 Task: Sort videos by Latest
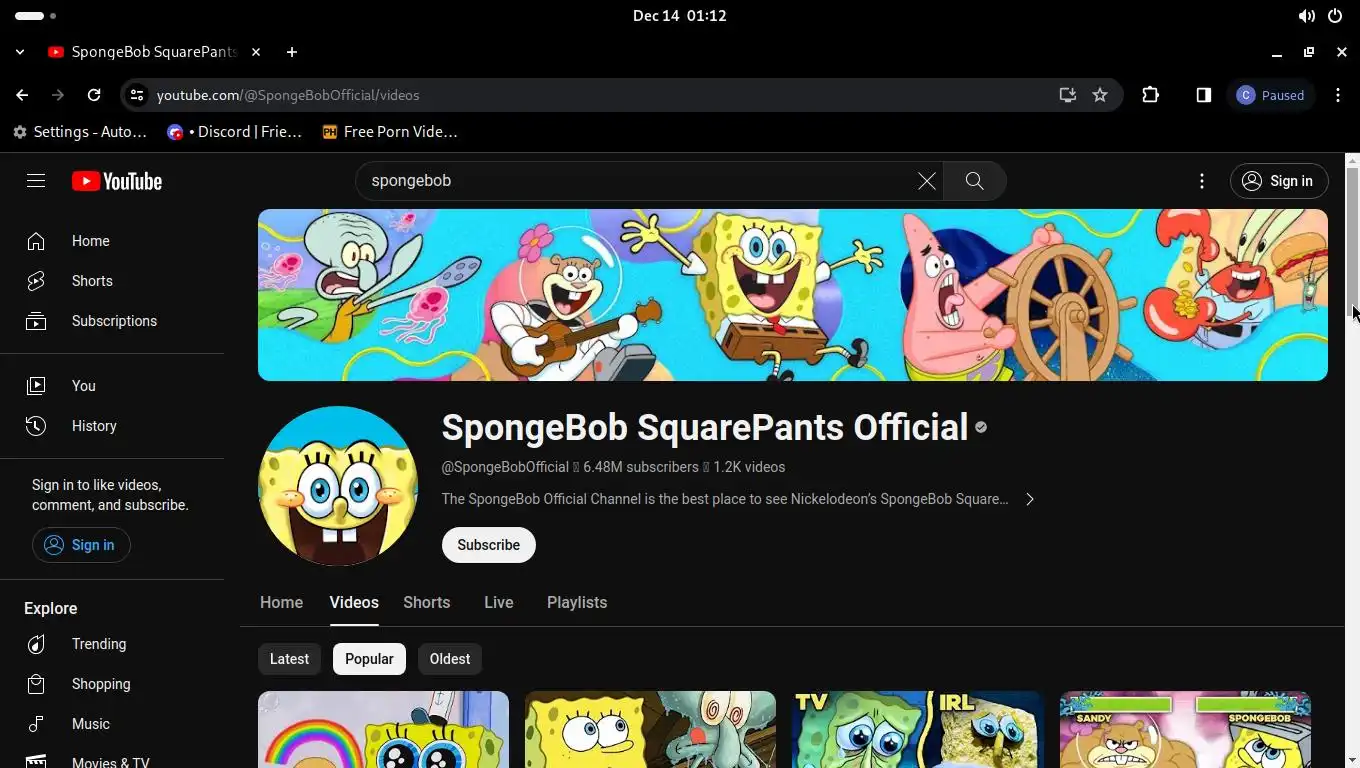289,659
